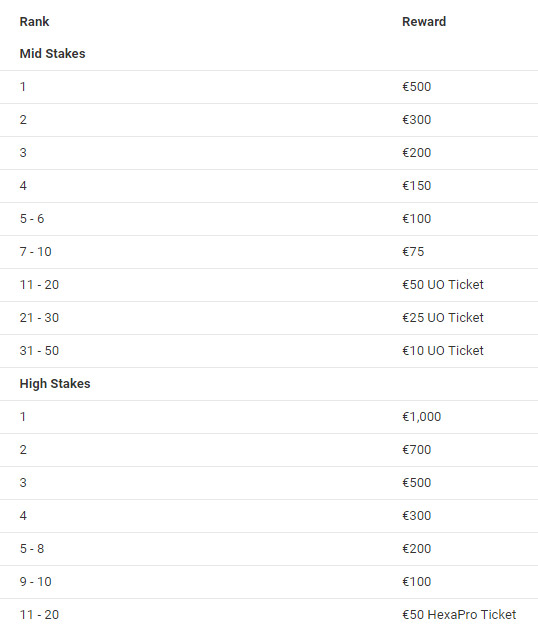Click the Reward column header
The height and width of the screenshot is (641, 538).
424,21
